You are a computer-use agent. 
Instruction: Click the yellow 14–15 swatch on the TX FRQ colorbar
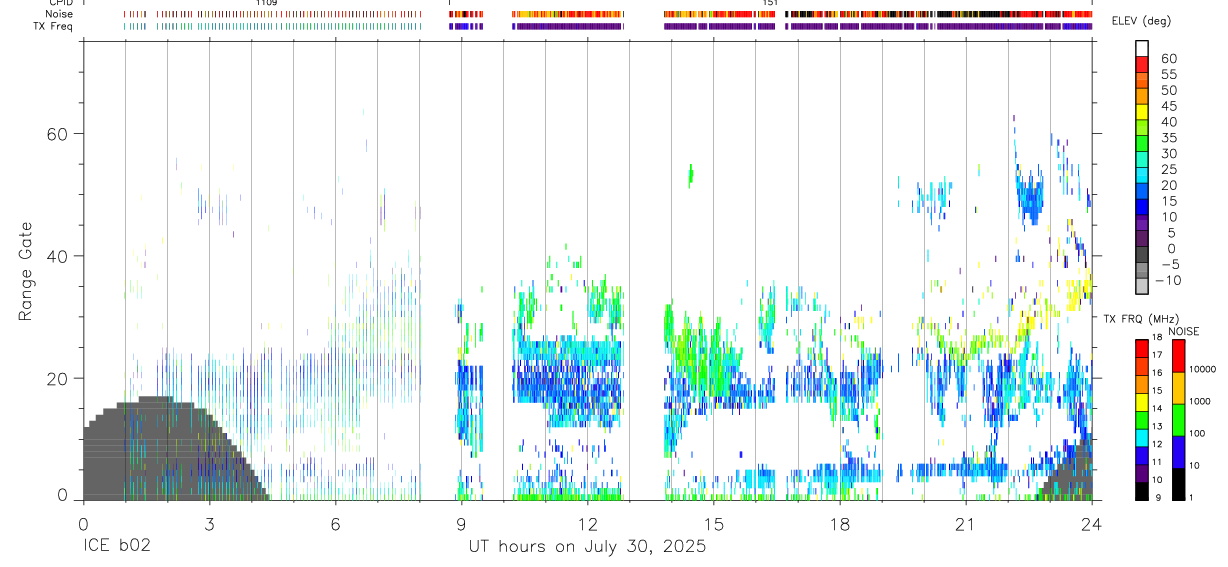[1142, 402]
